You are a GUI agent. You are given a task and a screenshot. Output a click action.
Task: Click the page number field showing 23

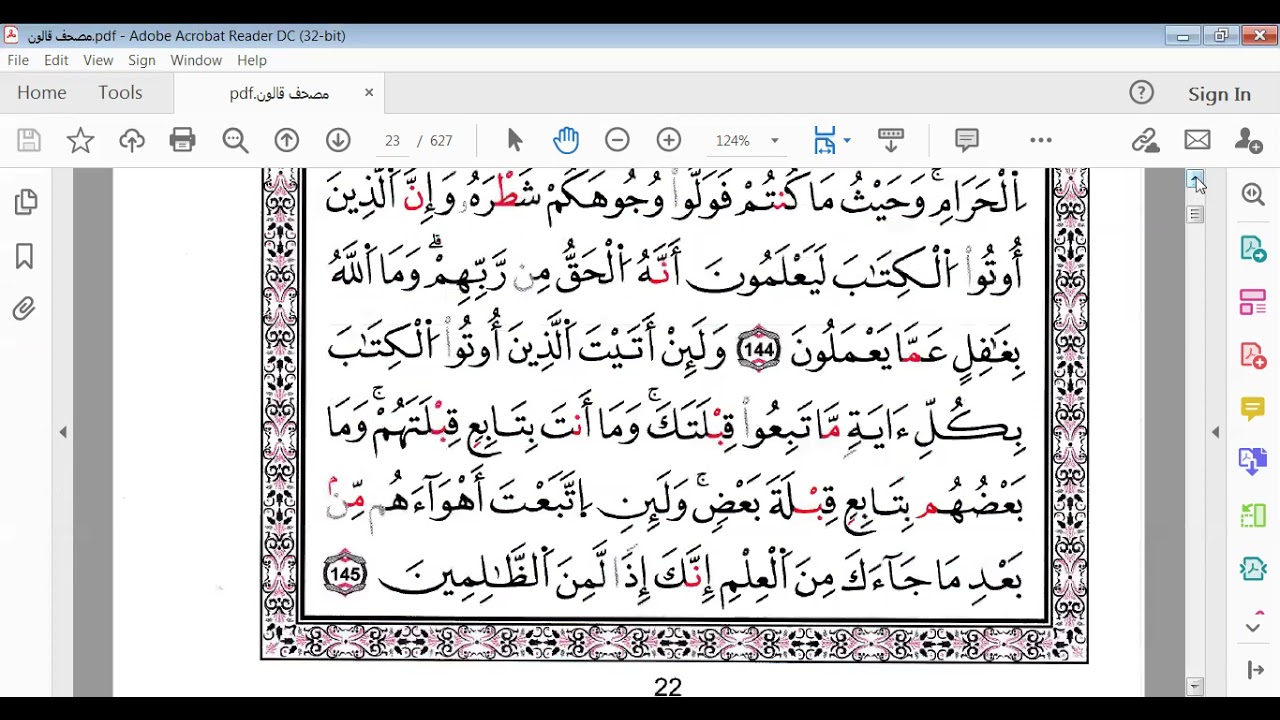point(391,141)
